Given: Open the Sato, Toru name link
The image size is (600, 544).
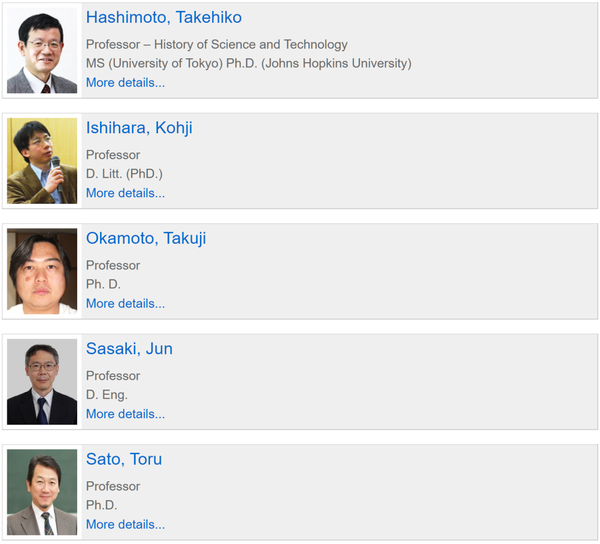Looking at the screenshot, I should point(124,459).
